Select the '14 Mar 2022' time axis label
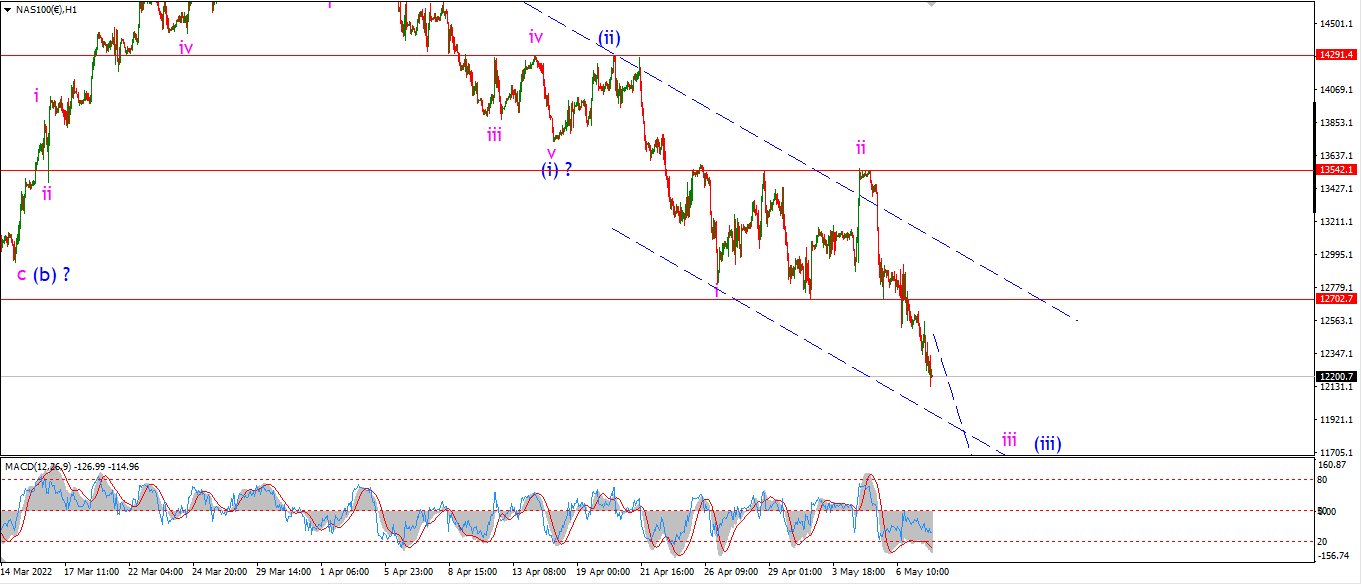The width and height of the screenshot is (1362, 585). coord(28,572)
